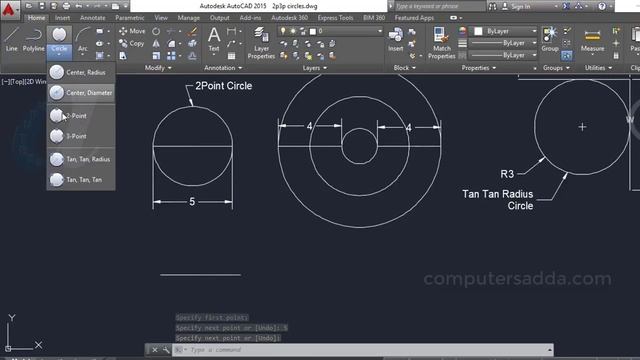Screen dimensions: 640x360
Task: Click the Scale tool icon
Action: [x=156, y=56]
